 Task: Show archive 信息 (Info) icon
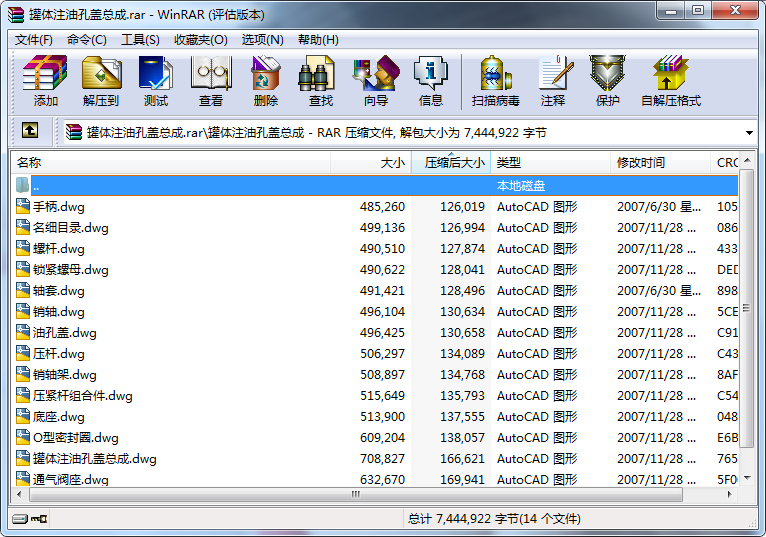pyautogui.click(x=430, y=73)
